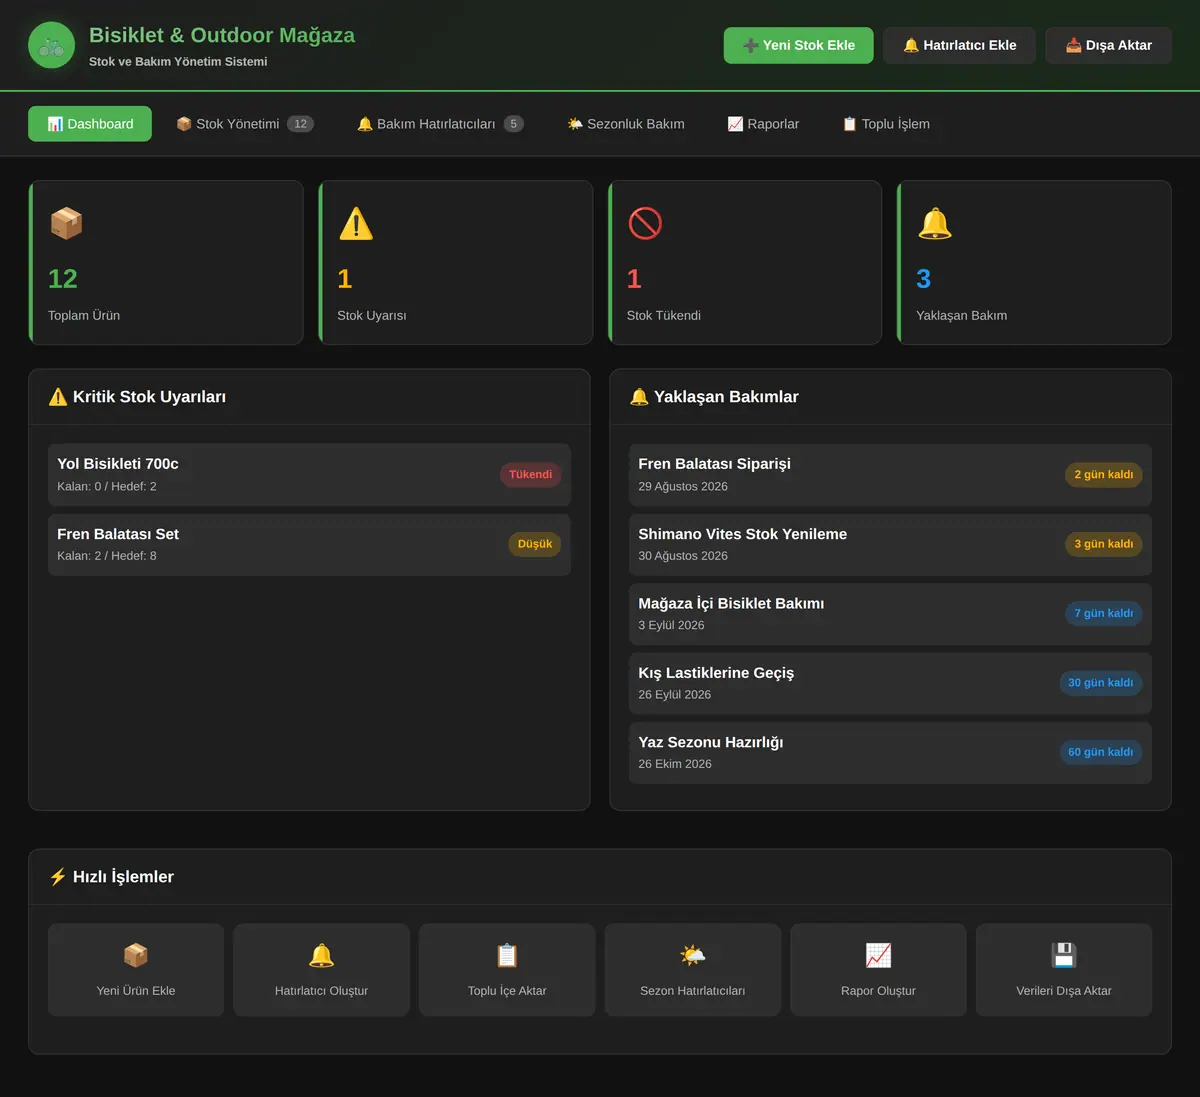Click the "30 gün kaldı" badge
The width and height of the screenshot is (1200, 1097).
[x=1101, y=683]
